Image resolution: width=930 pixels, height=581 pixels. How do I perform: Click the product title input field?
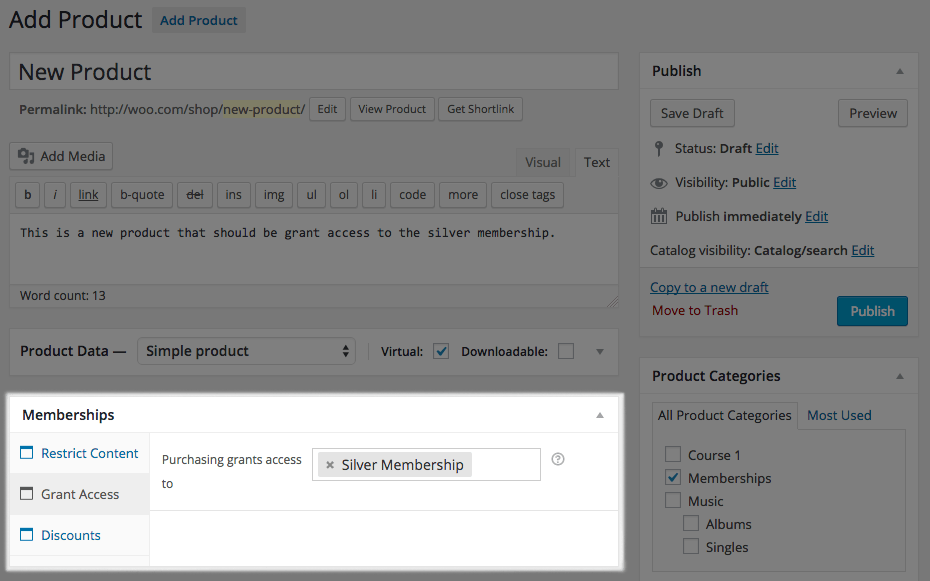pyautogui.click(x=314, y=72)
